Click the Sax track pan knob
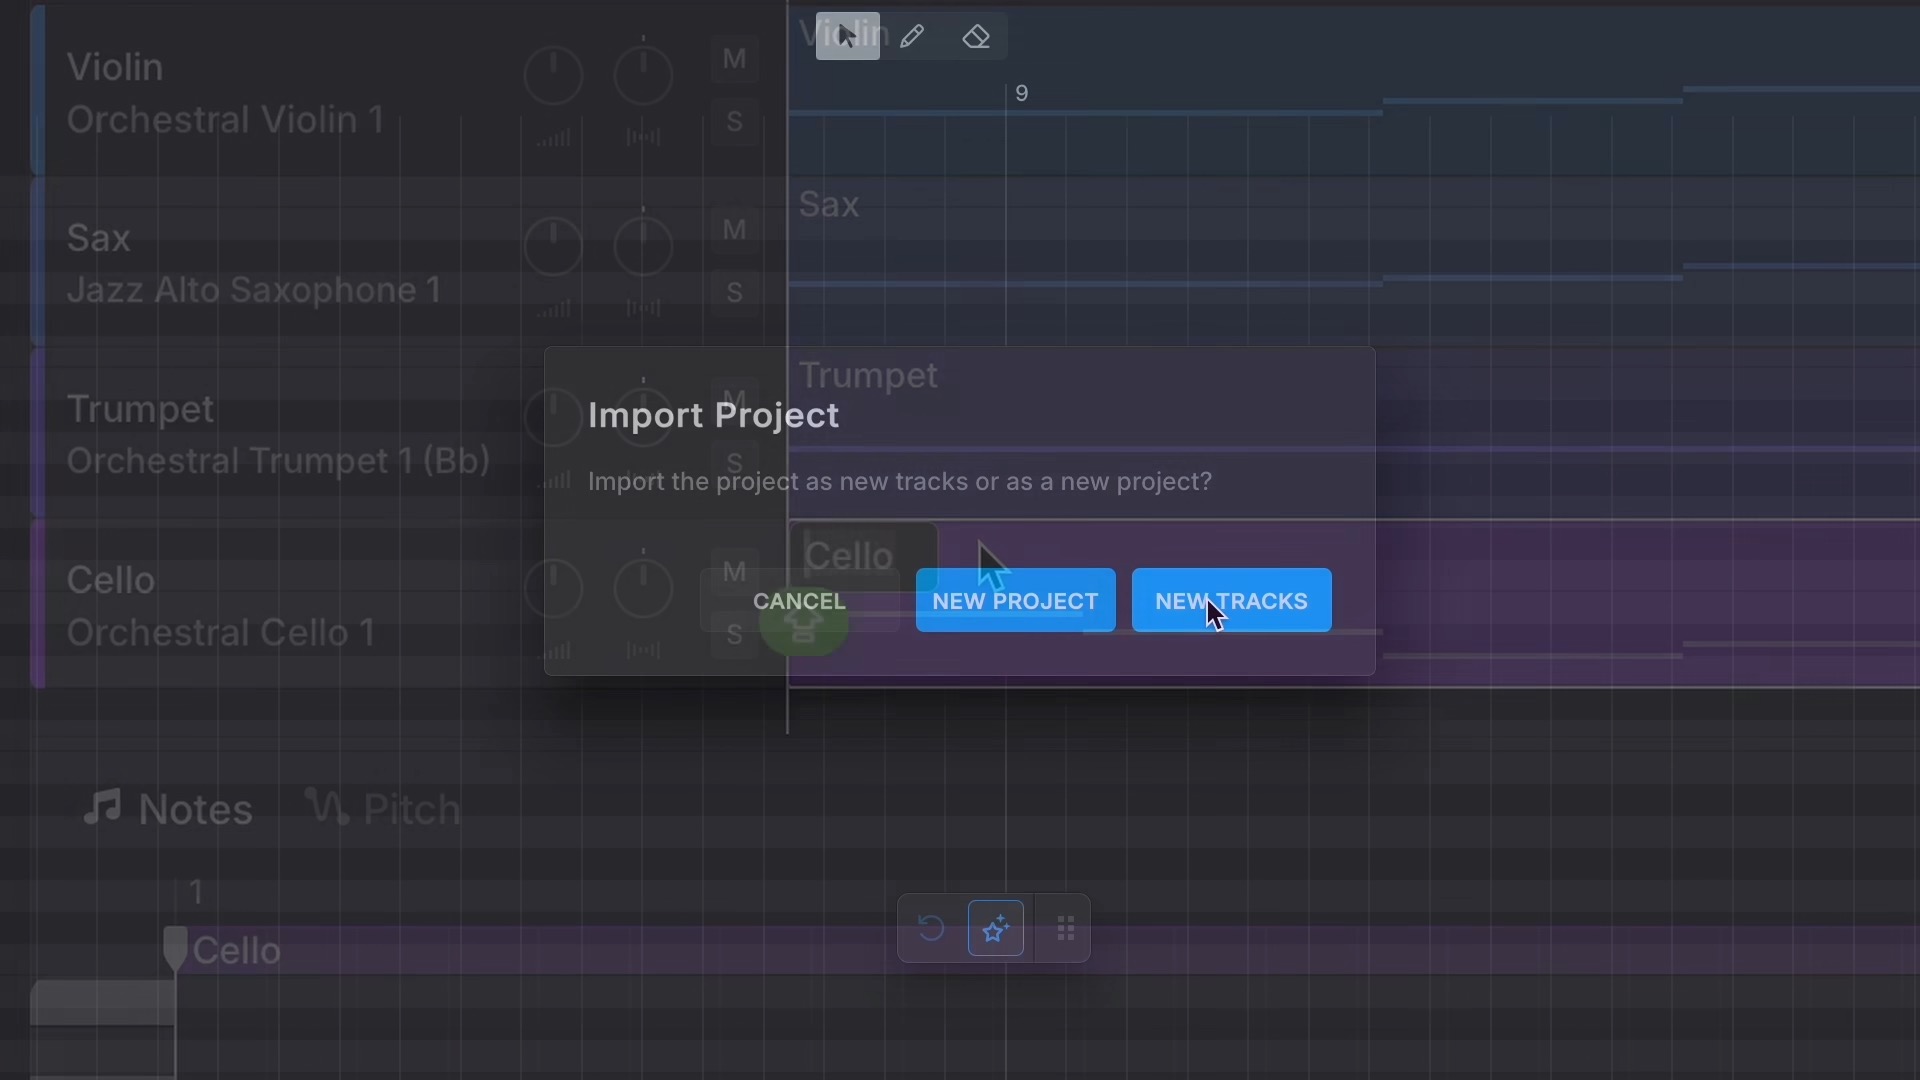 click(643, 247)
